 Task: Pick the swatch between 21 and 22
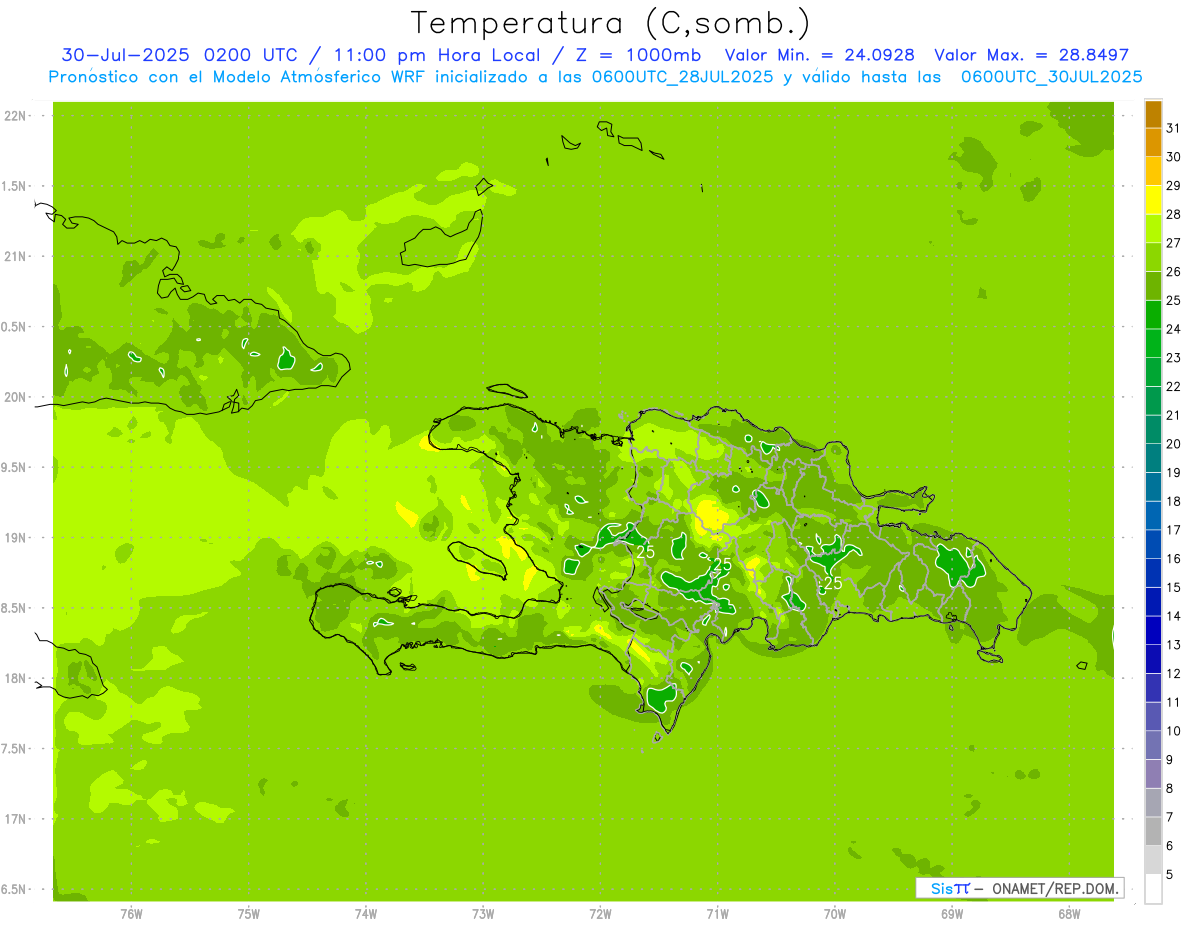pyautogui.click(x=1153, y=401)
